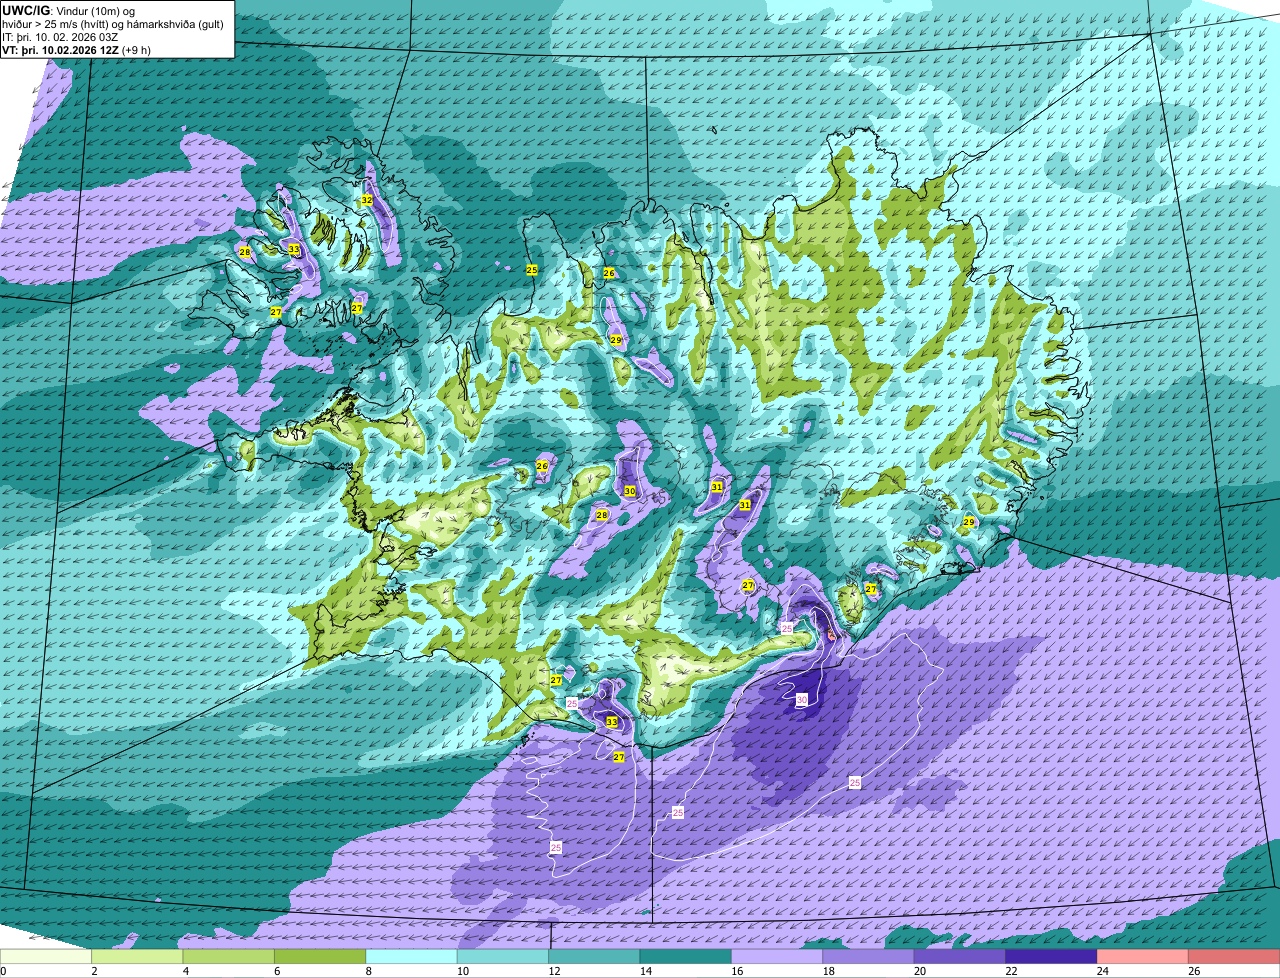Click the yellow "28" label on Westfjords west coast
This screenshot has width=1280, height=978.
[x=245, y=252]
